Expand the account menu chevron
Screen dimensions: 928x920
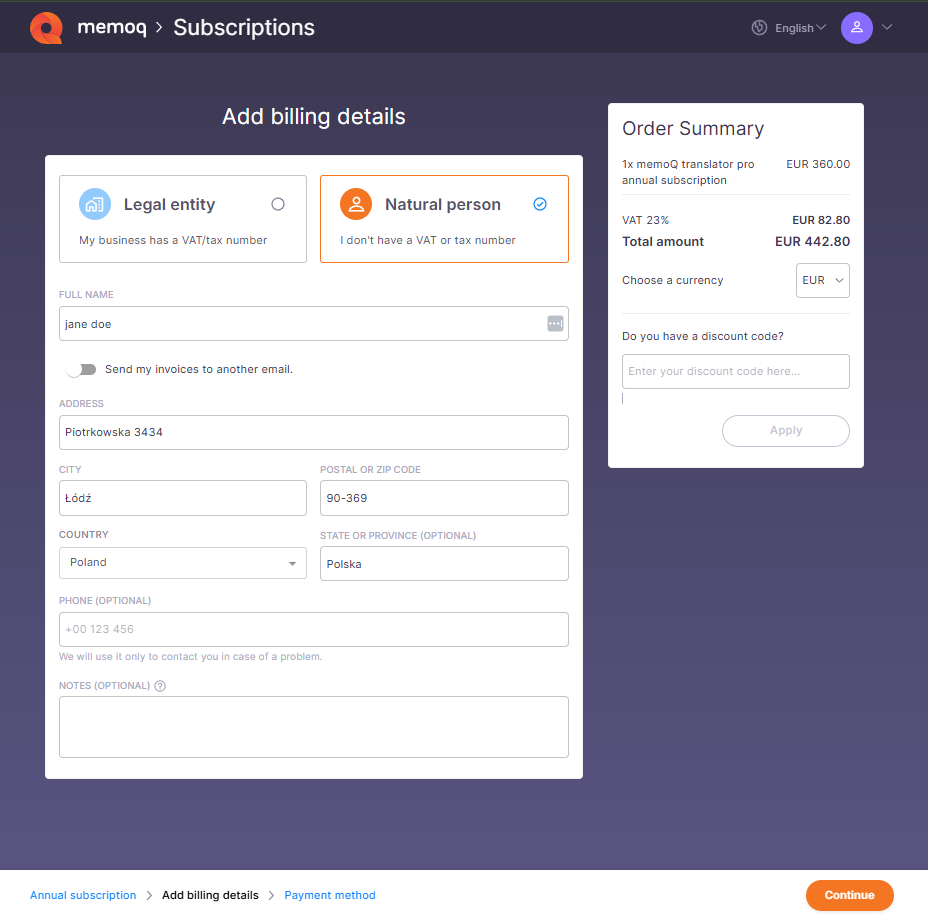coord(887,27)
